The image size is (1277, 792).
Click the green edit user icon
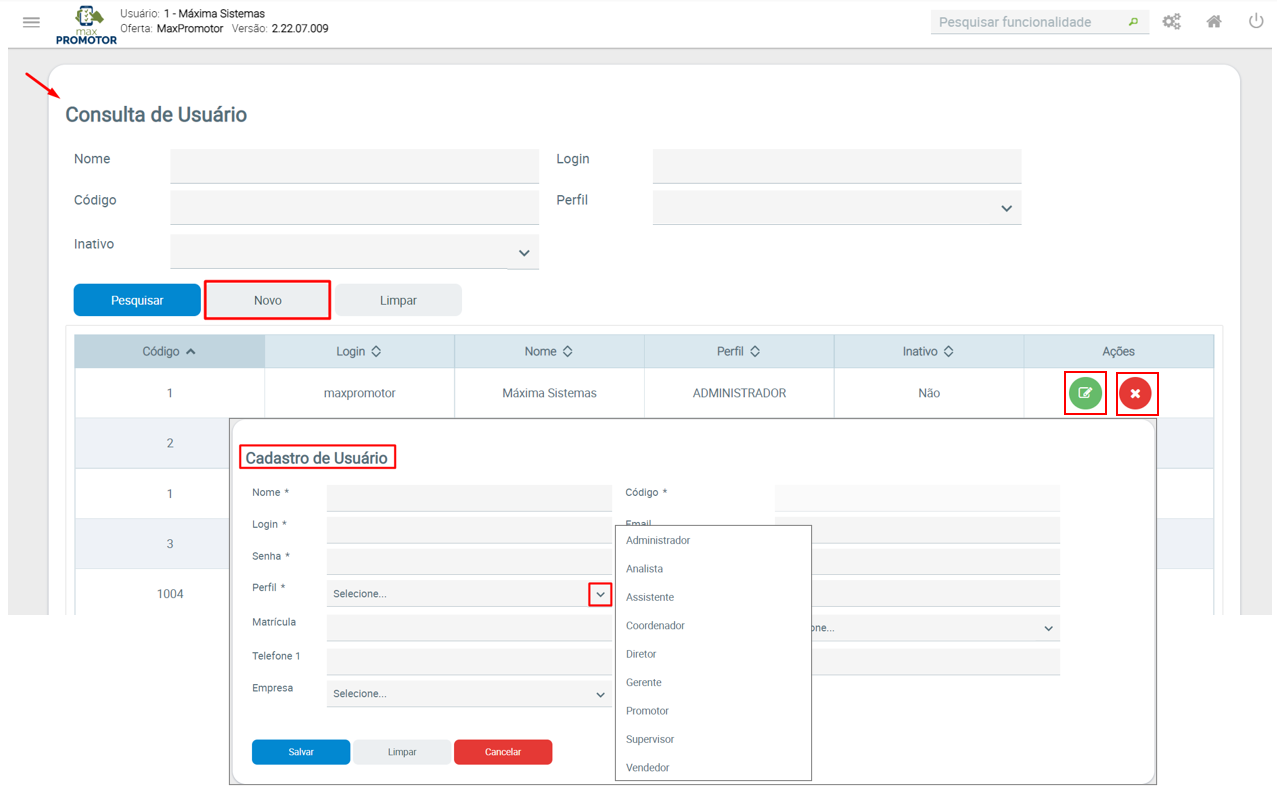(x=1085, y=393)
